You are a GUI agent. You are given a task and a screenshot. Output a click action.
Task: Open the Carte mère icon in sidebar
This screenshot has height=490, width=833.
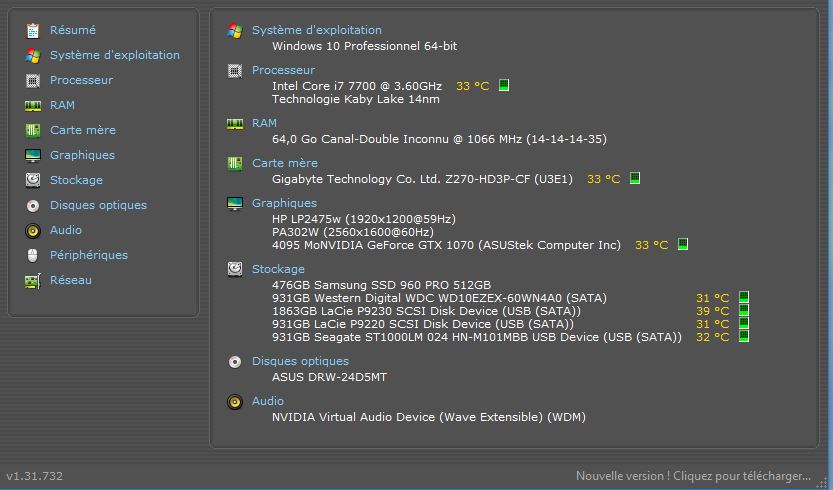pyautogui.click(x=32, y=130)
